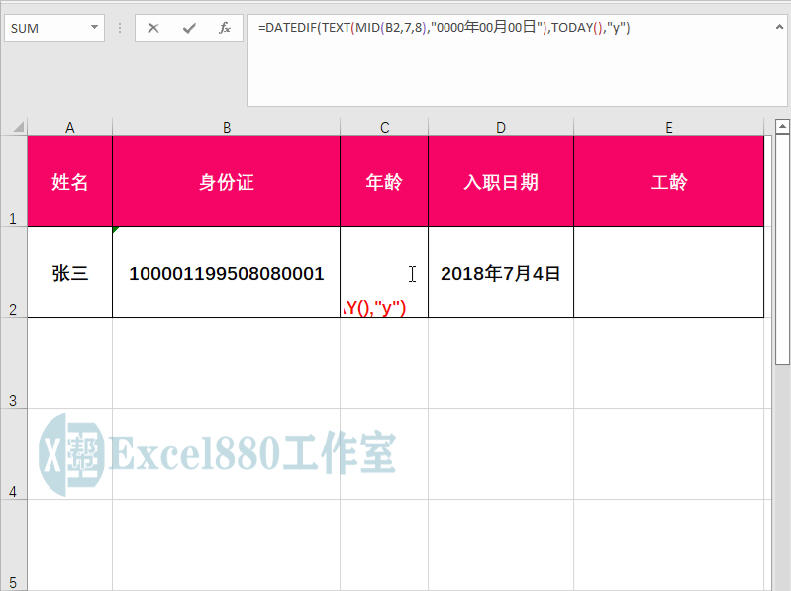Click the 工龄 header cell
The image size is (791, 591).
[669, 182]
